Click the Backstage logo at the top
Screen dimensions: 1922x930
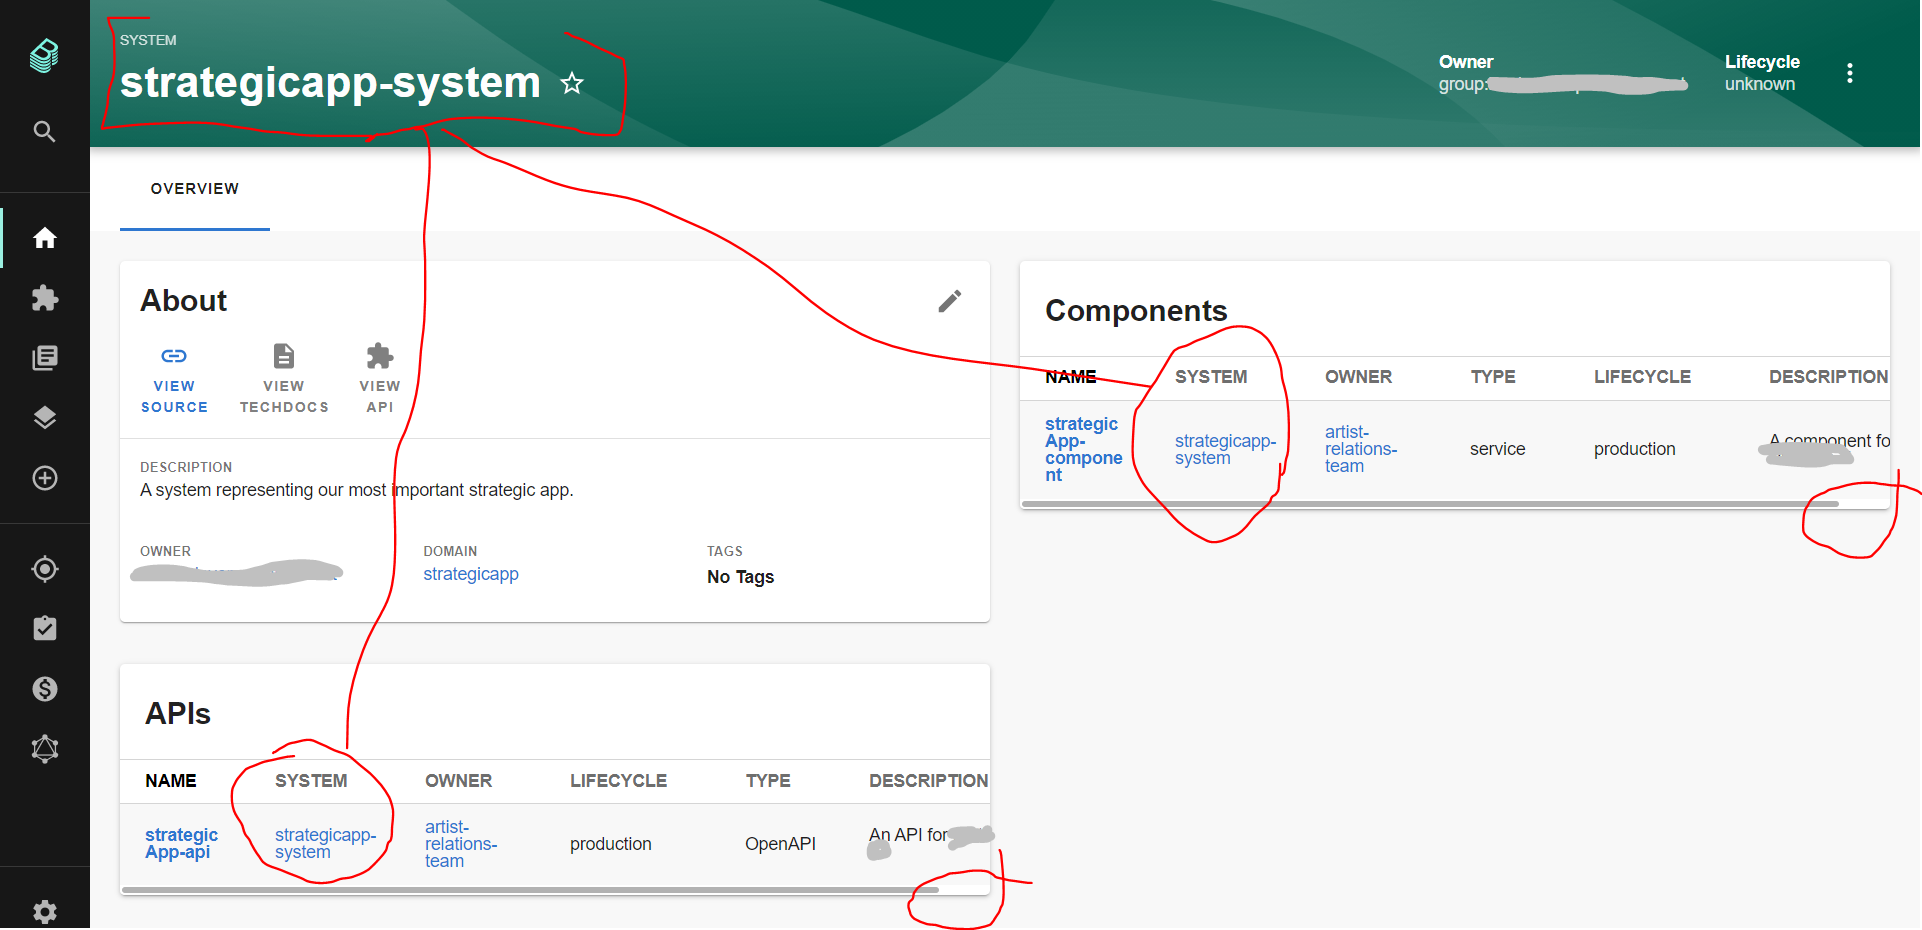[x=44, y=56]
